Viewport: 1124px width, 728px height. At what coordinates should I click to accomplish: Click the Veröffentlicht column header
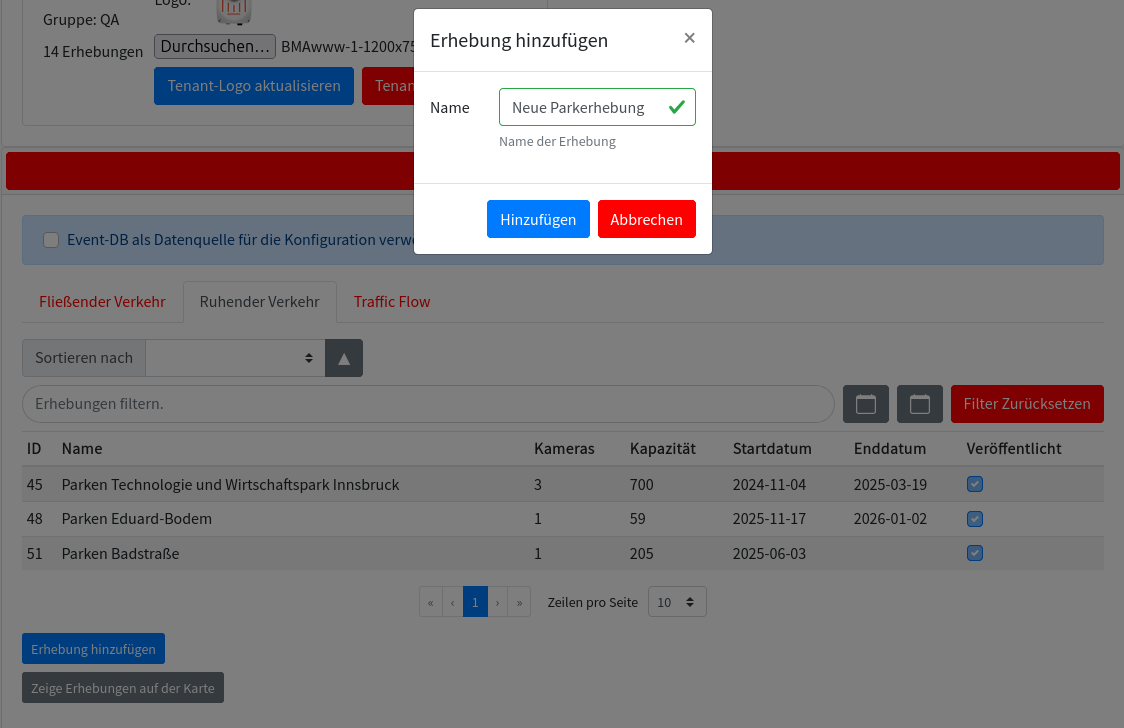[1014, 449]
